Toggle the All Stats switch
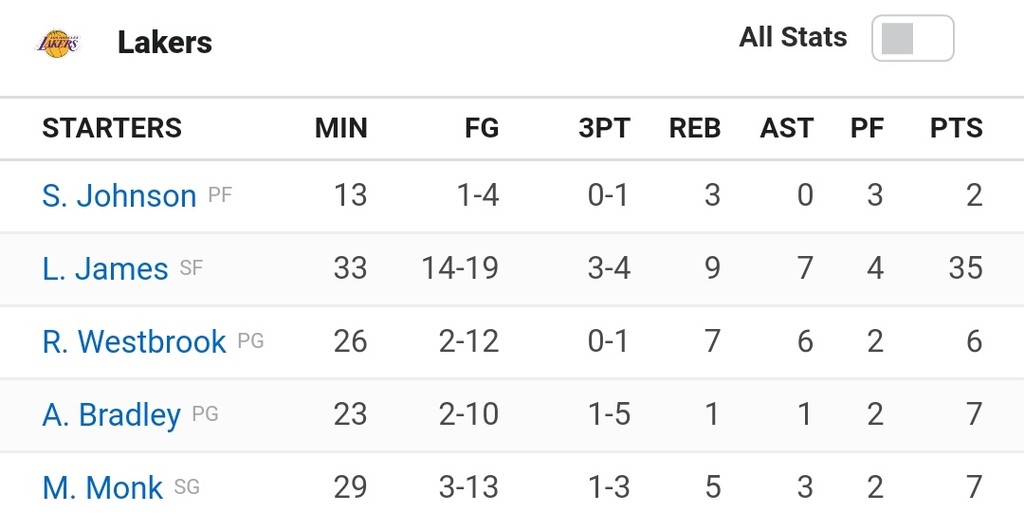The width and height of the screenshot is (1024, 521). point(912,39)
